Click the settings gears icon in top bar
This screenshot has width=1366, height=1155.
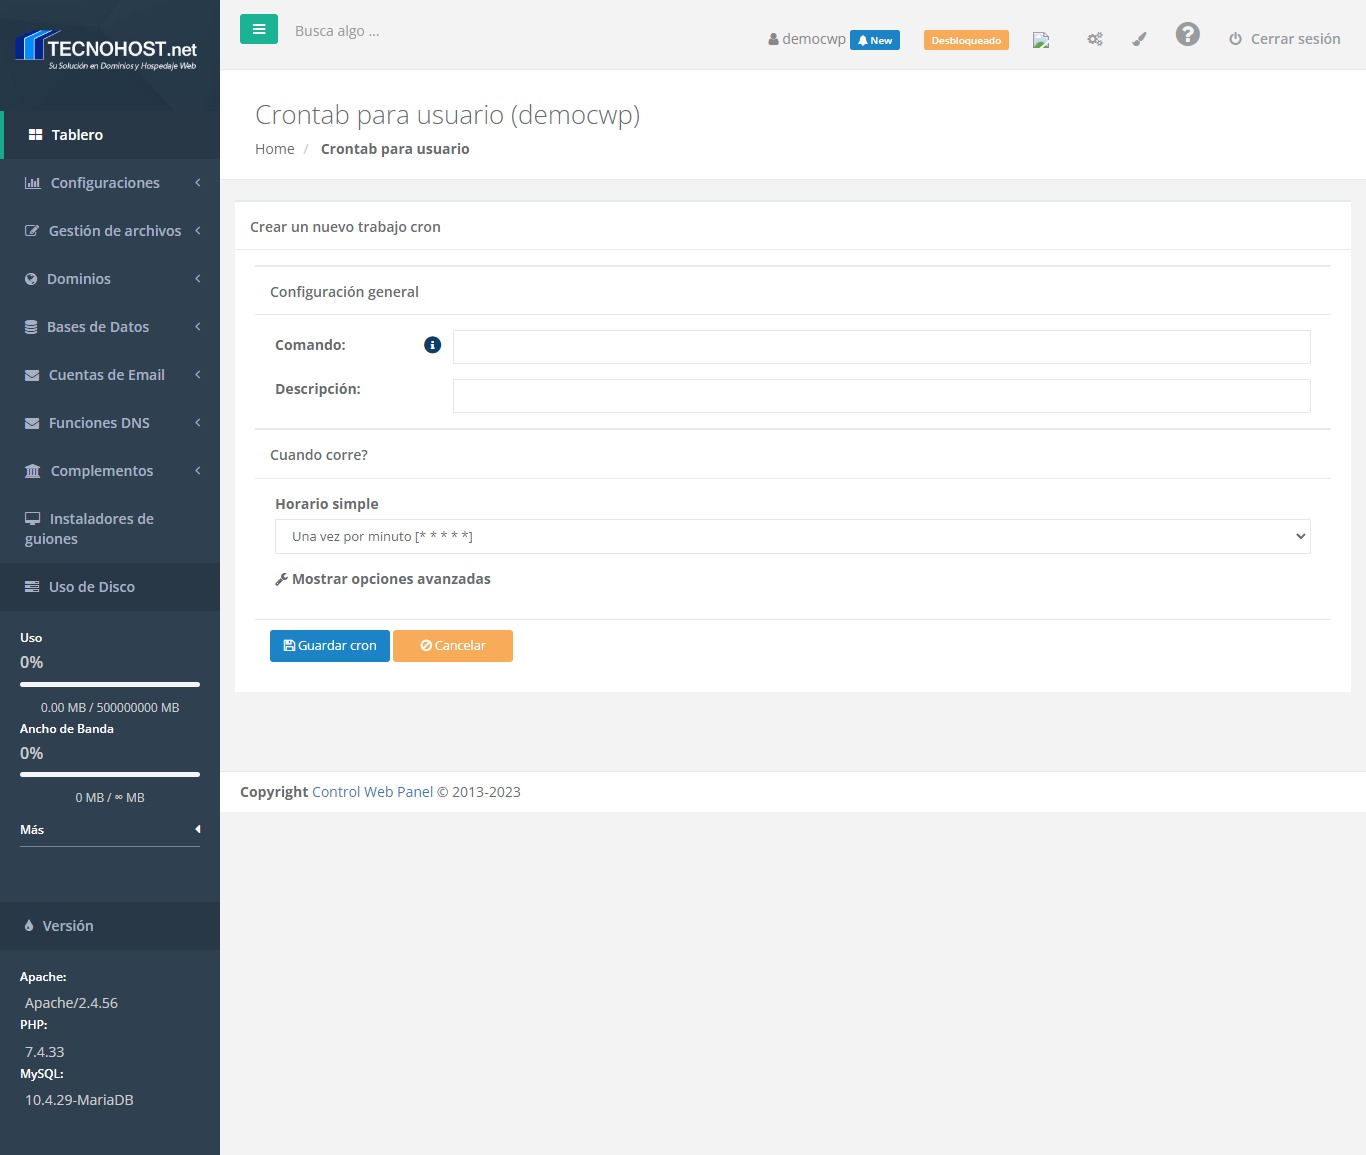pyautogui.click(x=1095, y=39)
